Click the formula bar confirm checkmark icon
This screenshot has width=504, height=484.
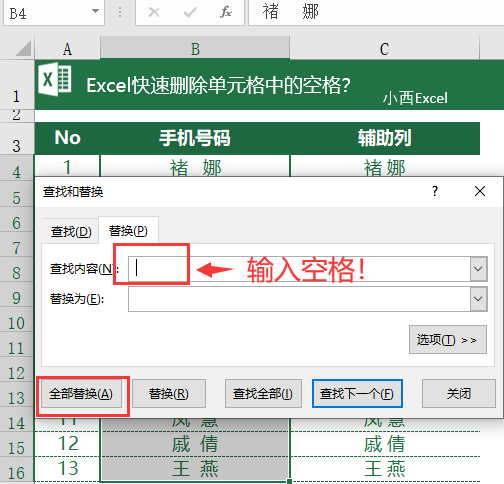pos(190,12)
